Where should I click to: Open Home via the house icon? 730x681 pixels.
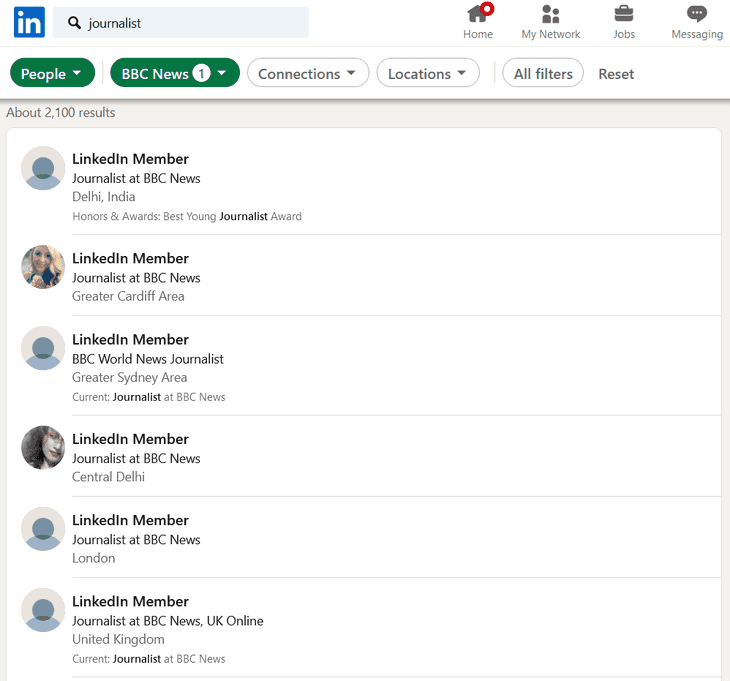pyautogui.click(x=477, y=14)
